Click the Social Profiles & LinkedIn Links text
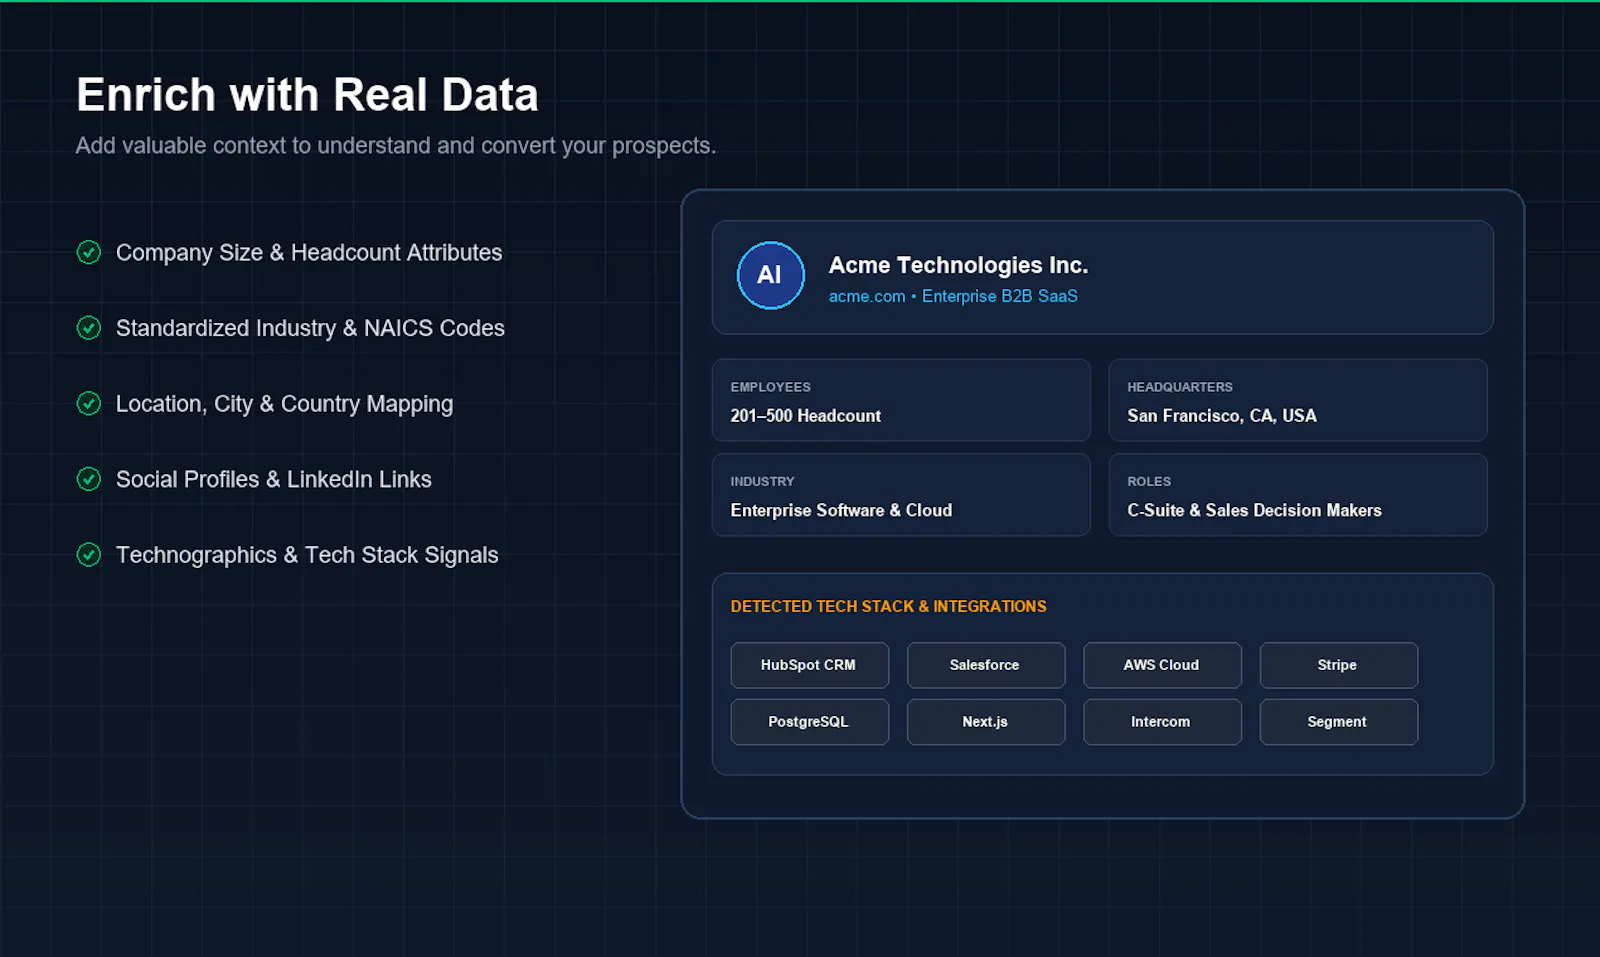The image size is (1600, 957). pyautogui.click(x=274, y=479)
